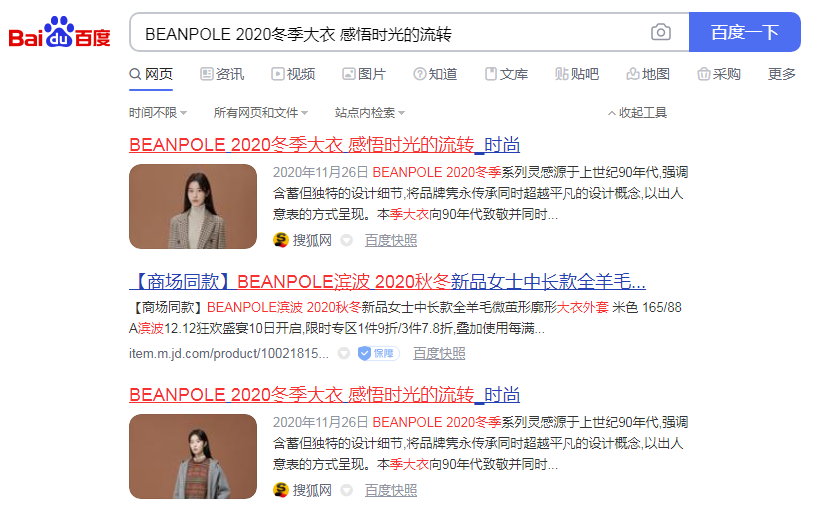Expand dropdown arrow beside third 搜狐网
823x518 pixels.
click(346, 490)
